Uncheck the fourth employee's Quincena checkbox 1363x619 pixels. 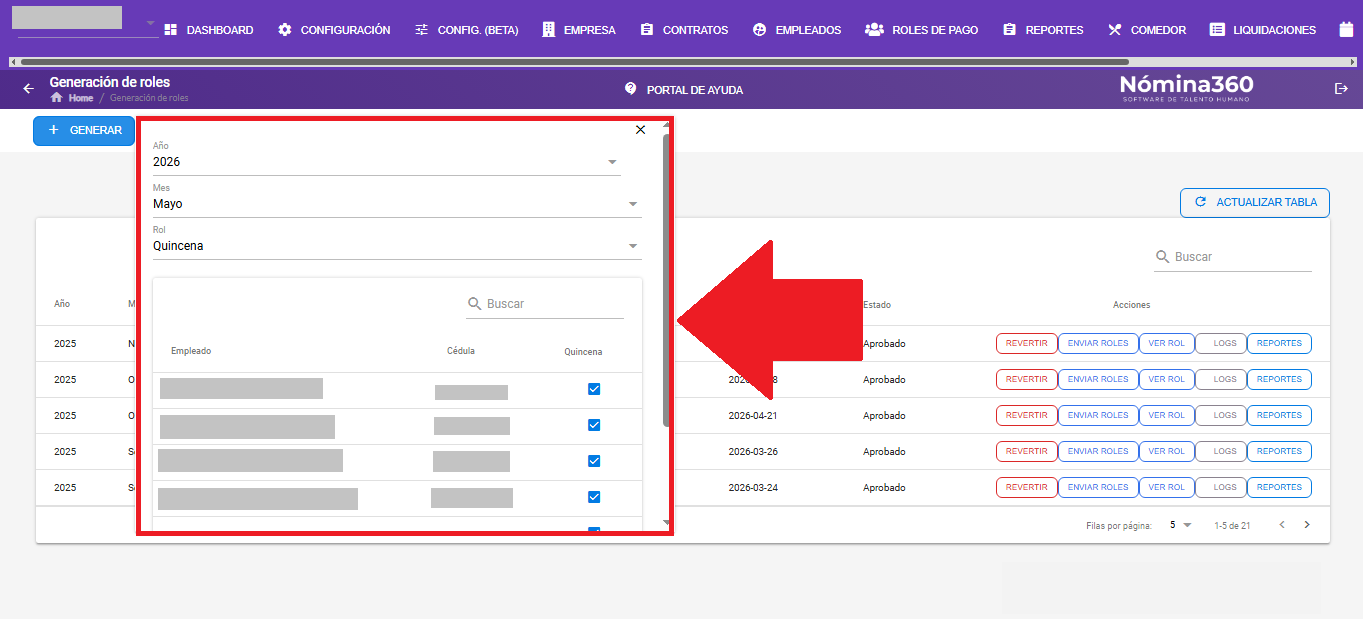[594, 497]
